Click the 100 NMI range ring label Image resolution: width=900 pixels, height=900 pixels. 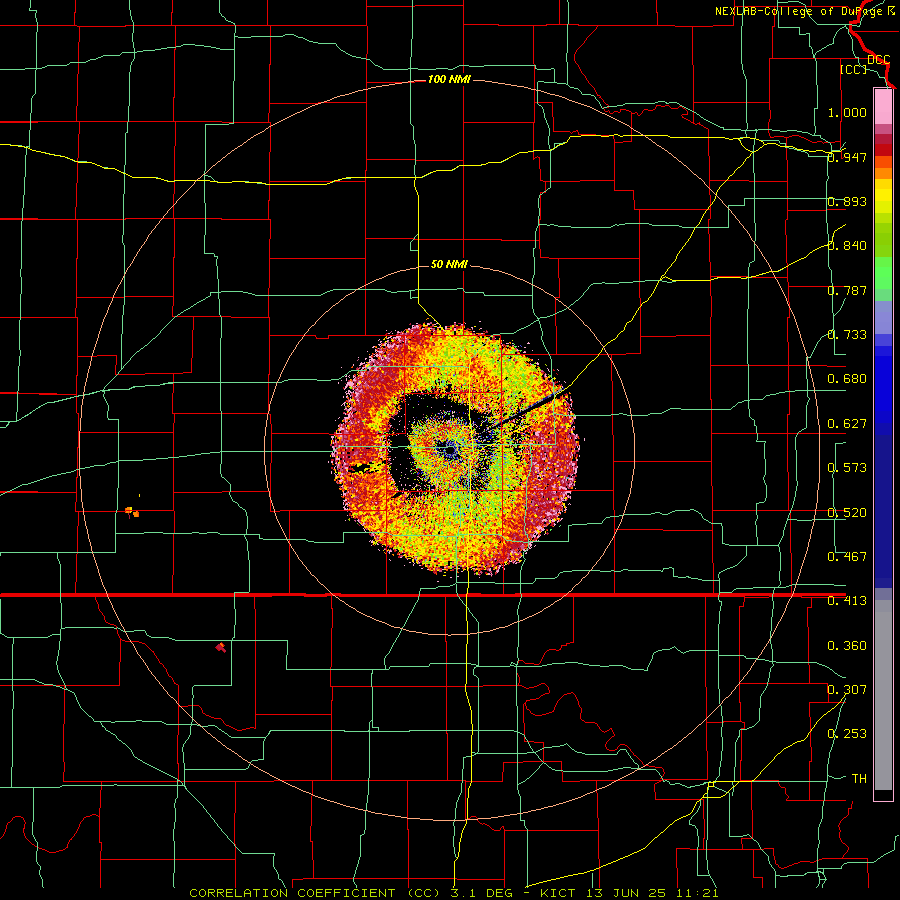449,79
